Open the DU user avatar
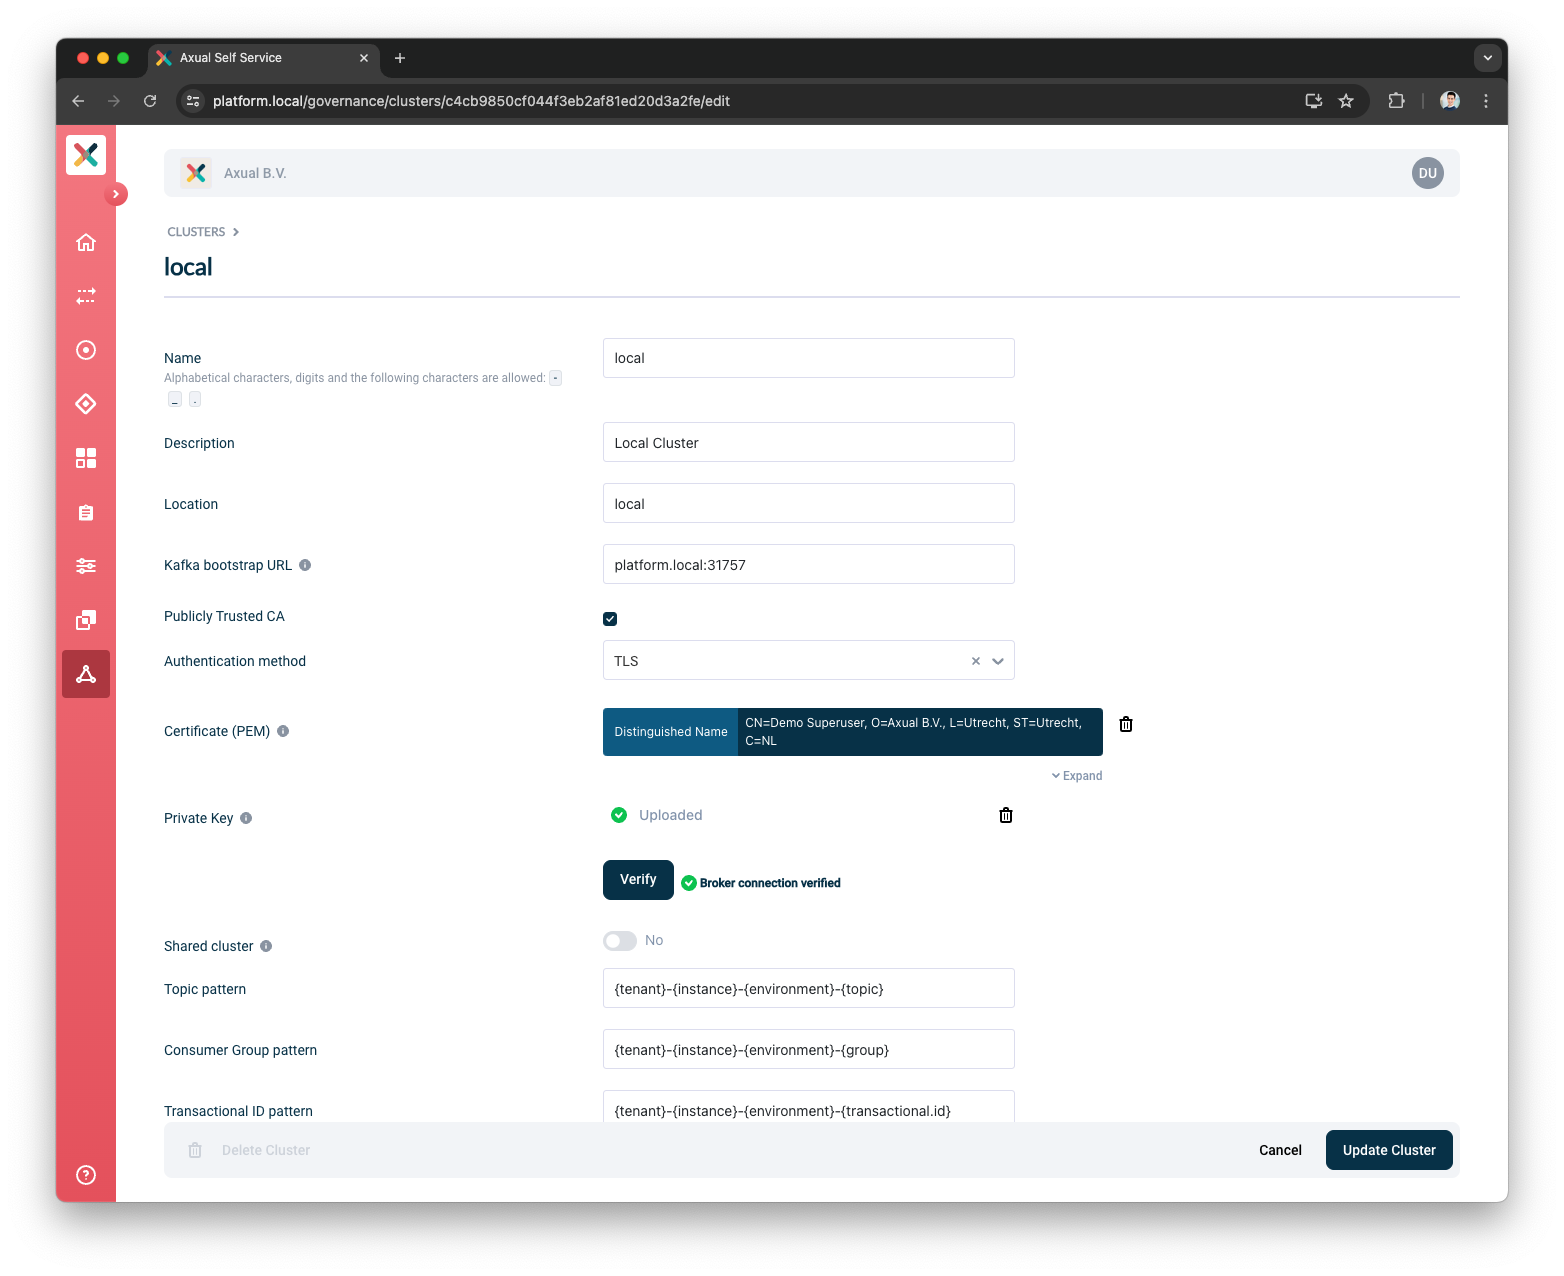 [x=1428, y=173]
